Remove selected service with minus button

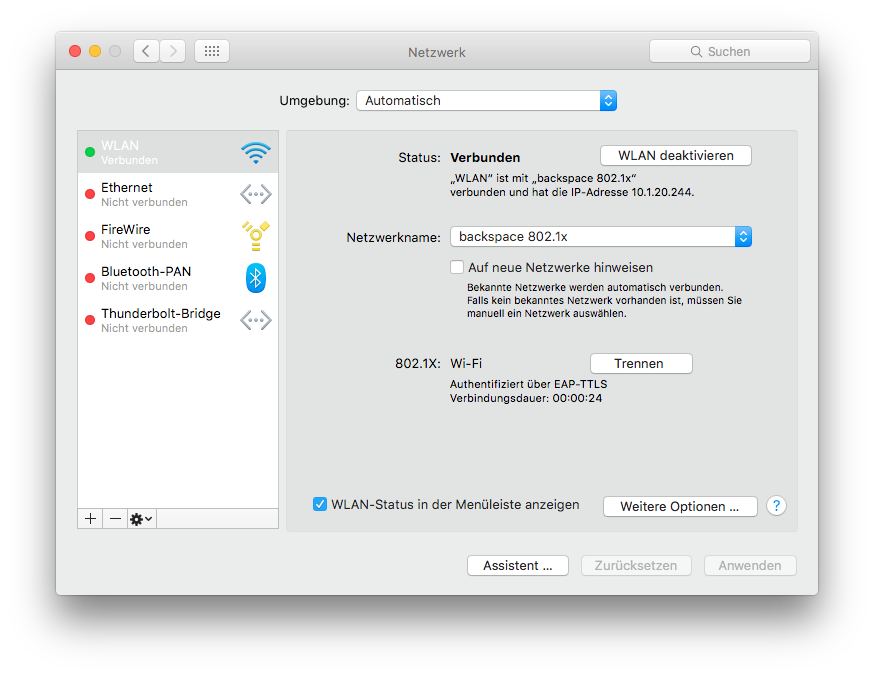[x=115, y=519]
